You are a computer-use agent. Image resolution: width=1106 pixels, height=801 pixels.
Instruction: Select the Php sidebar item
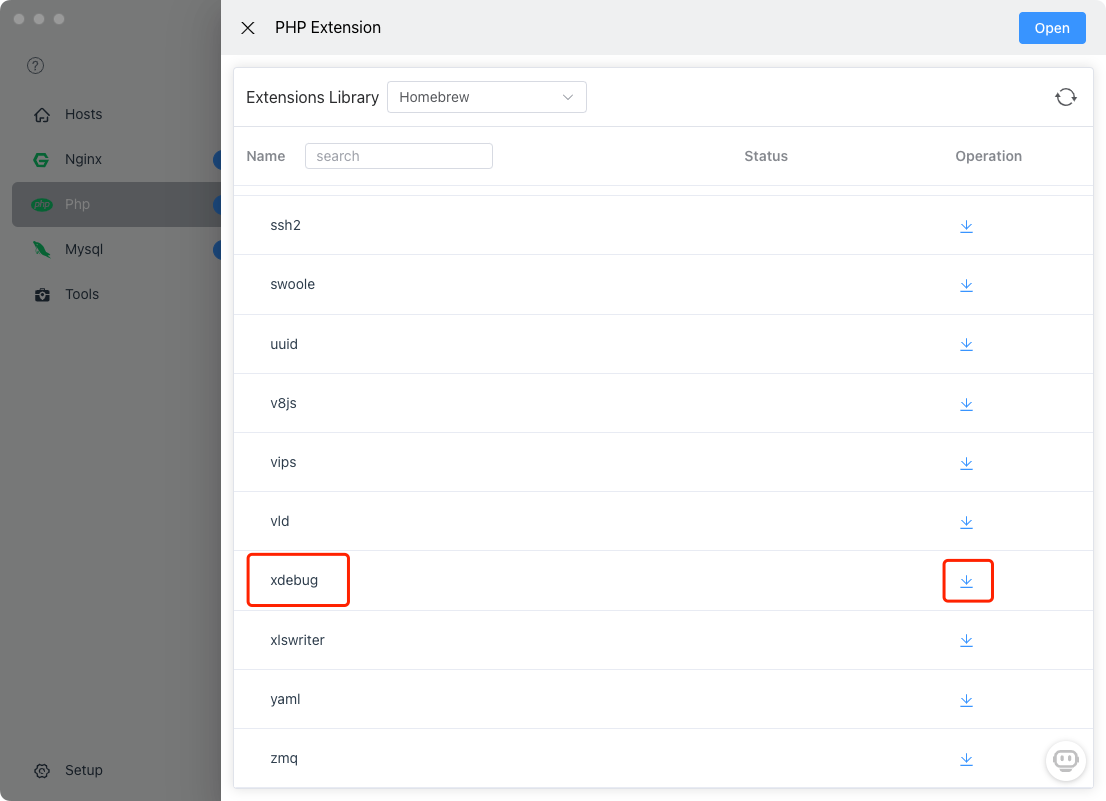click(116, 204)
